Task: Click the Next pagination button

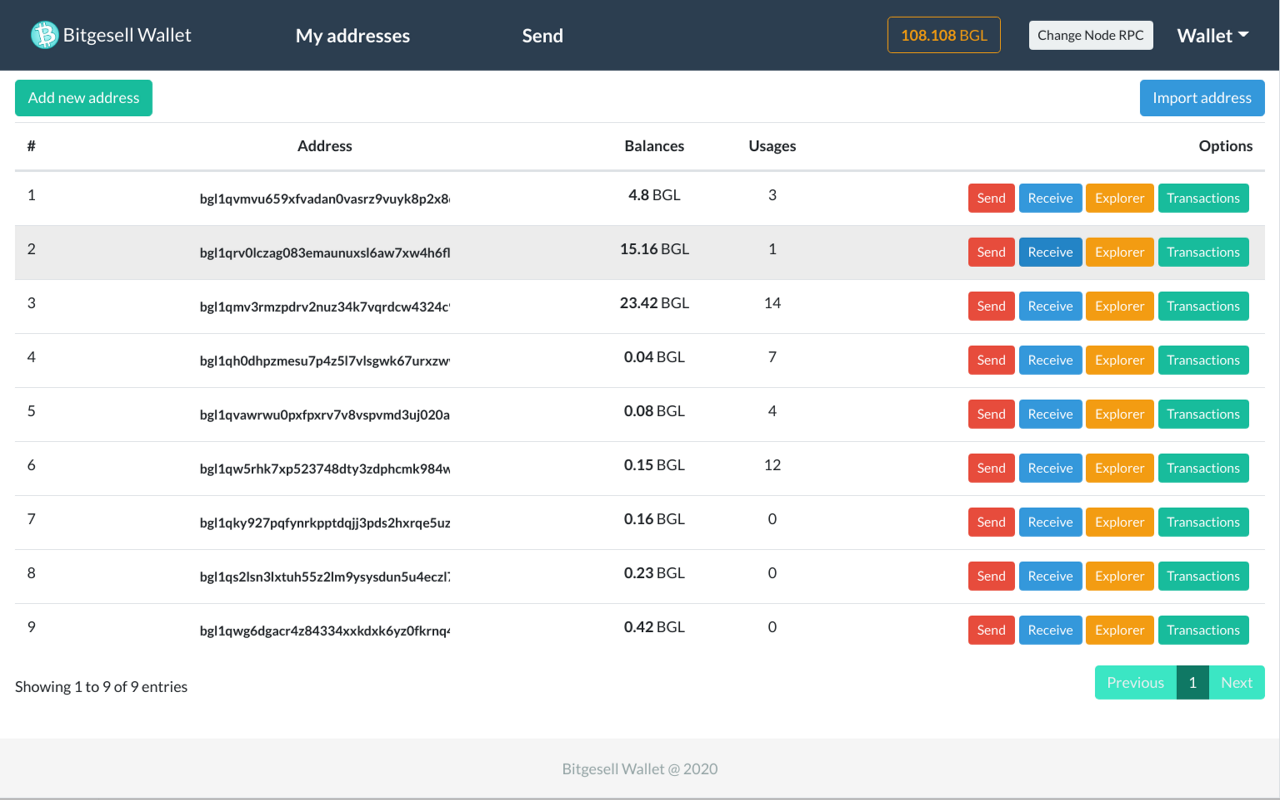Action: pos(1237,682)
